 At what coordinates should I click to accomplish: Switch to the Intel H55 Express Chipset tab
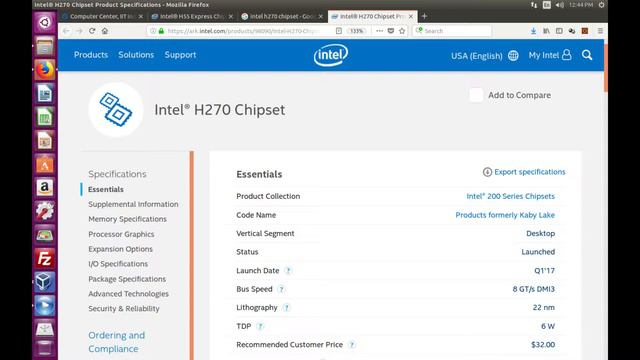coord(191,16)
